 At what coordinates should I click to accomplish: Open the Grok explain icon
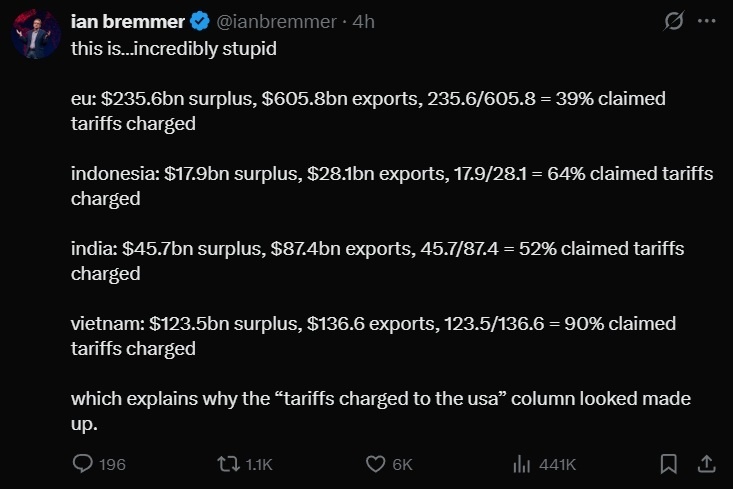tap(674, 21)
